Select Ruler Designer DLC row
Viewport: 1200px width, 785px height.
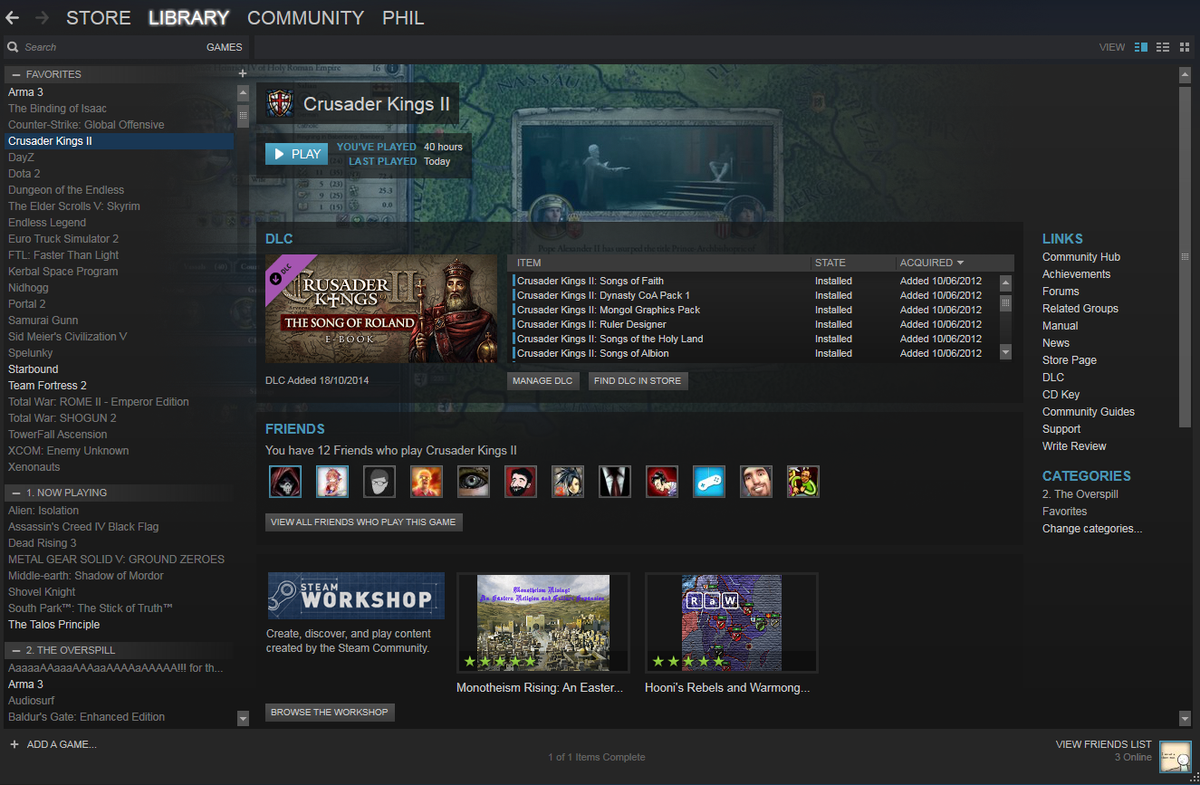pos(755,324)
